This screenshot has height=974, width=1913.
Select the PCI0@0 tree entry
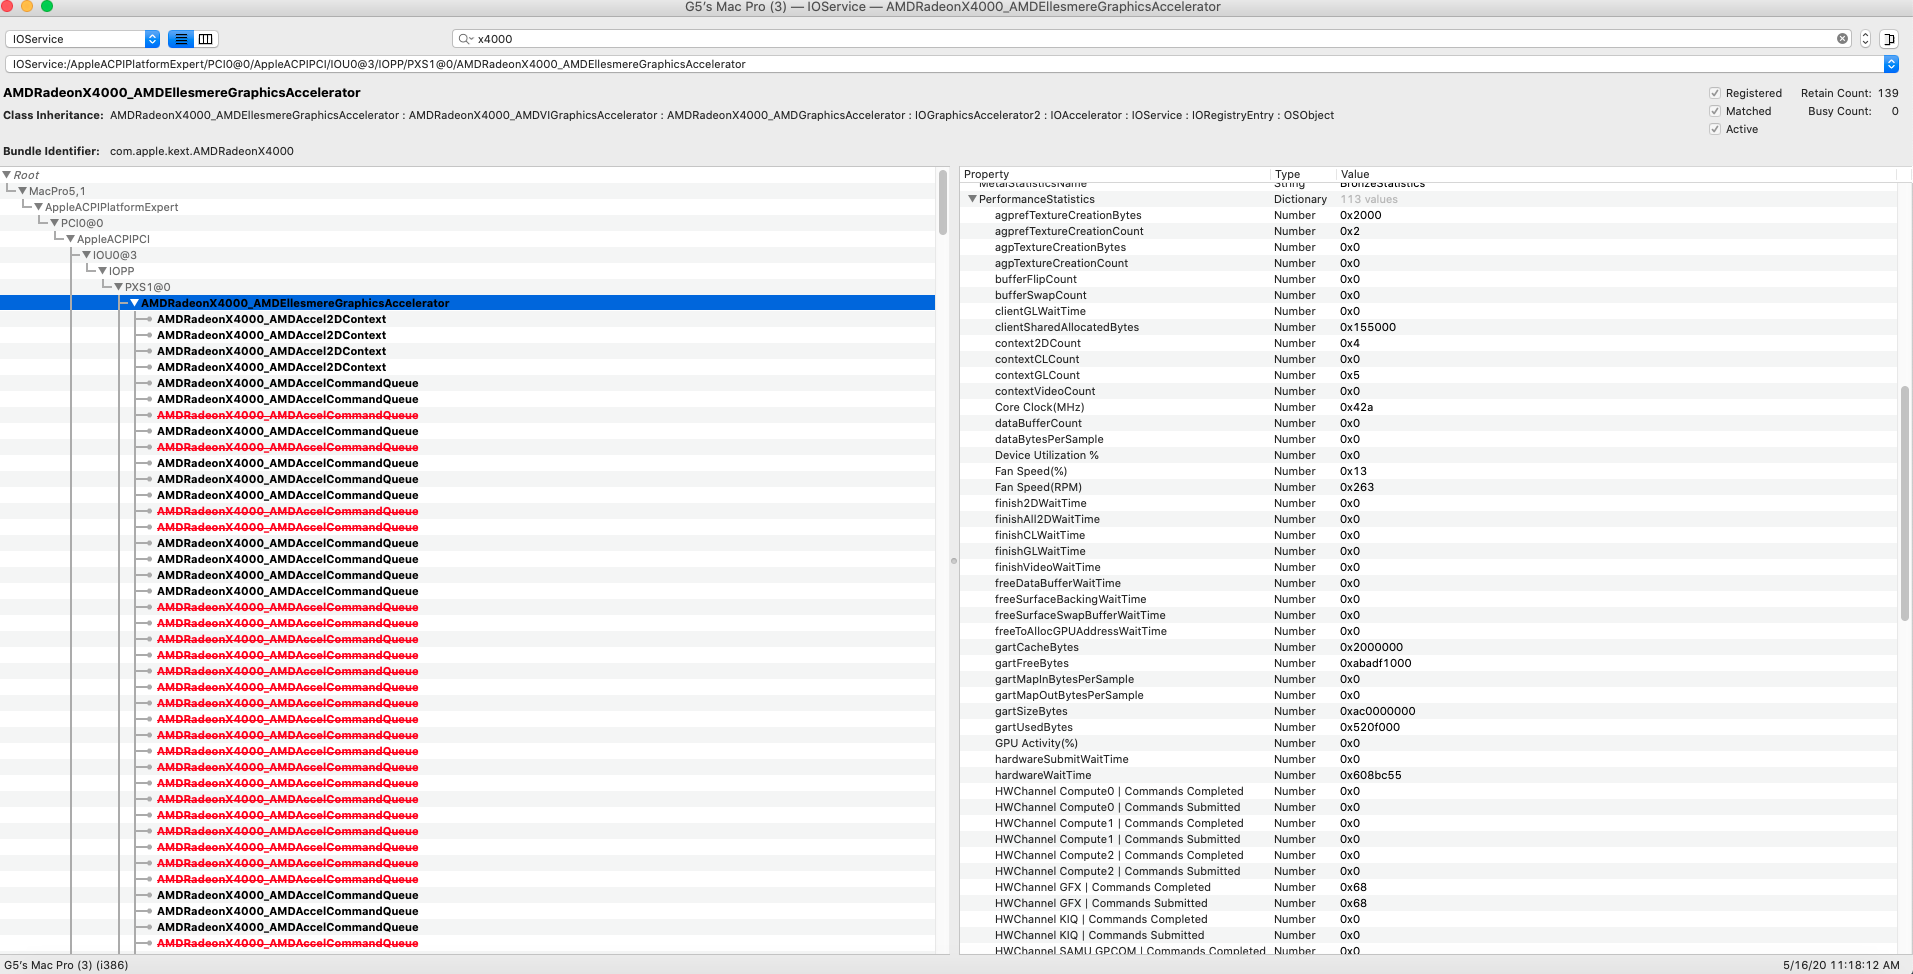tap(82, 223)
